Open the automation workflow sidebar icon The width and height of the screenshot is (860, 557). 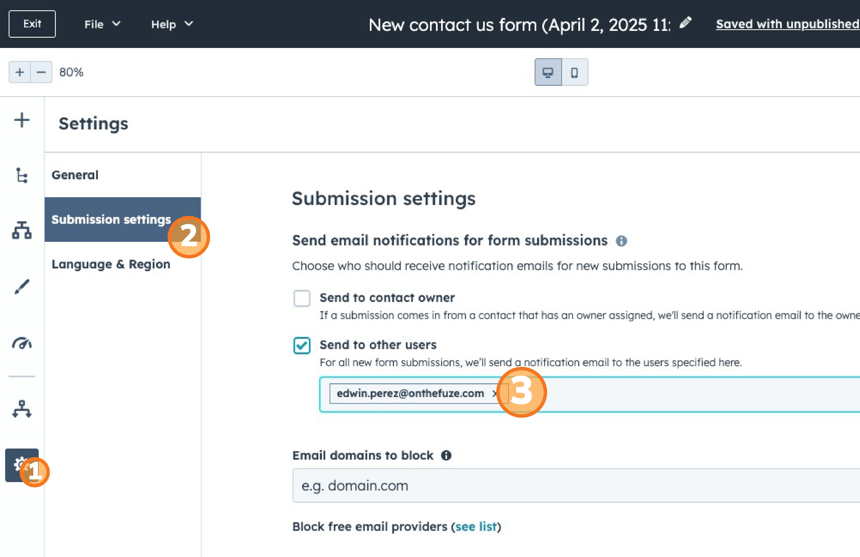(22, 409)
